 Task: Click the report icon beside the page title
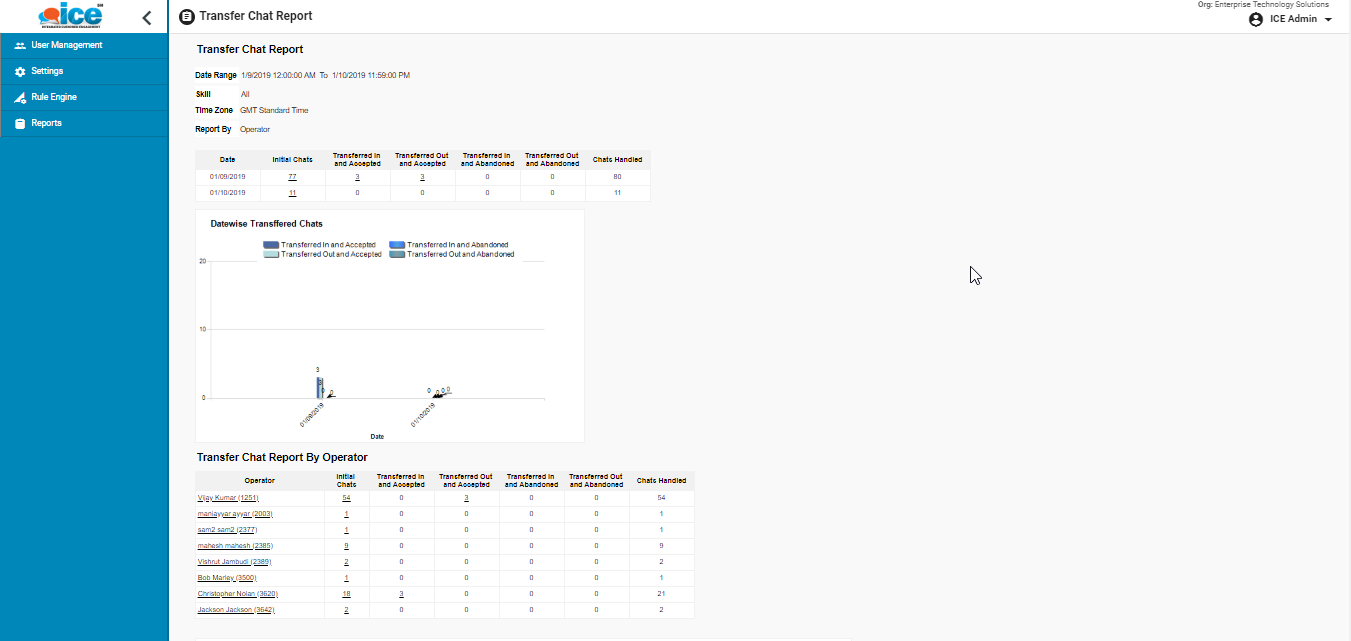click(186, 17)
